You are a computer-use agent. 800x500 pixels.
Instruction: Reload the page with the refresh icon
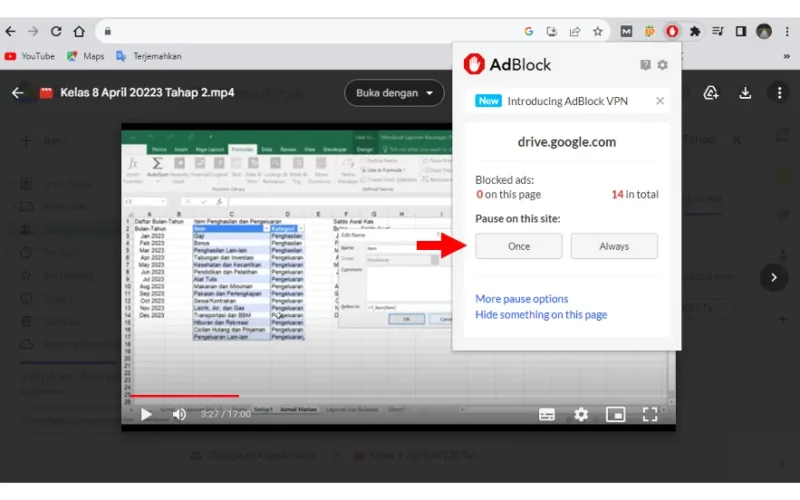coord(56,32)
